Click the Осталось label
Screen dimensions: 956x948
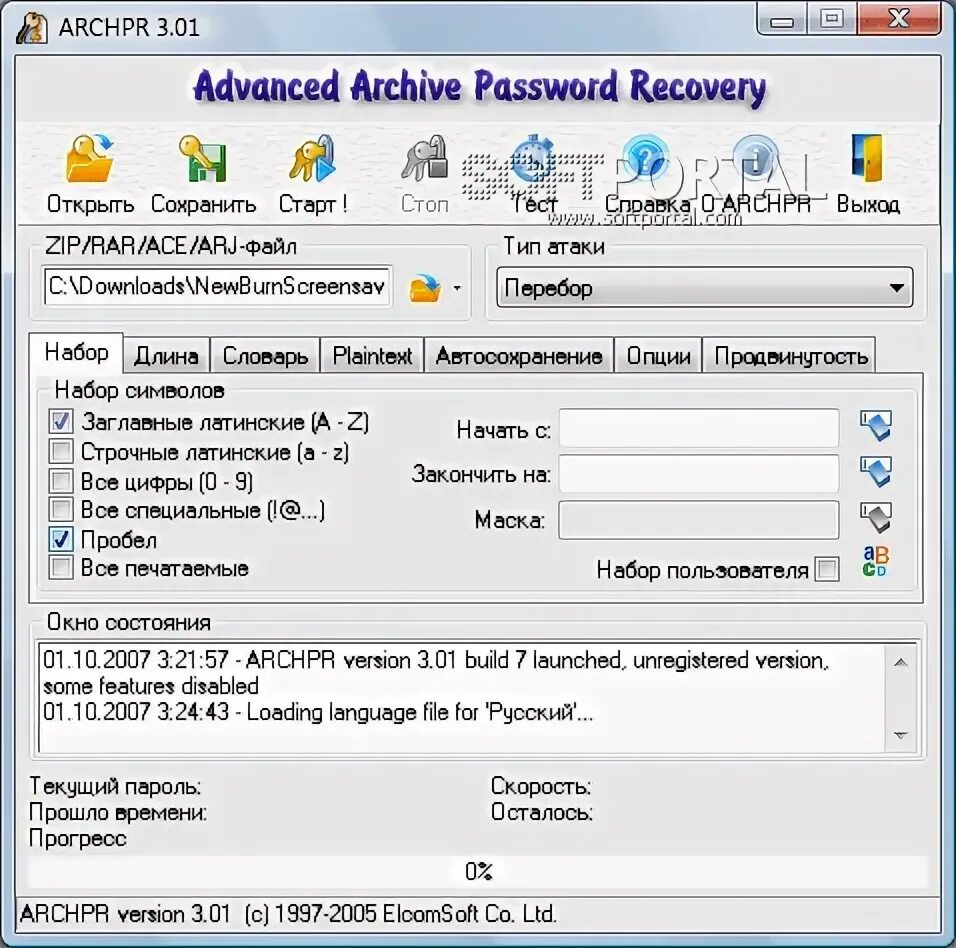tap(542, 812)
